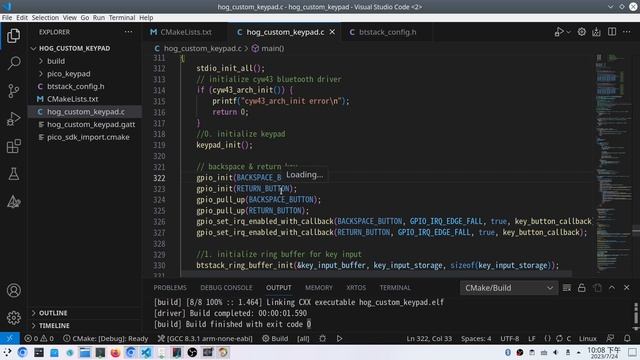The image size is (640, 360).
Task: Open the Manage gear in activity bar
Action: 13,318
